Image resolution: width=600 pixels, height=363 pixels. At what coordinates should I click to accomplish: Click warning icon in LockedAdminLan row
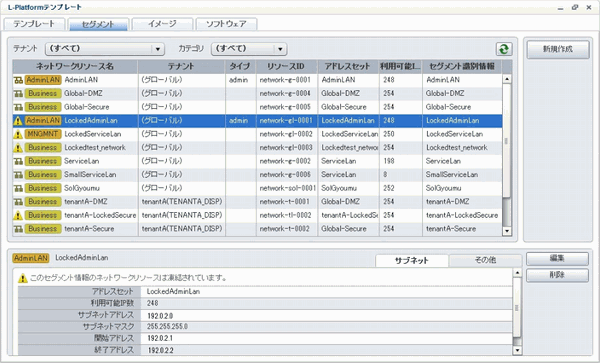coord(18,121)
